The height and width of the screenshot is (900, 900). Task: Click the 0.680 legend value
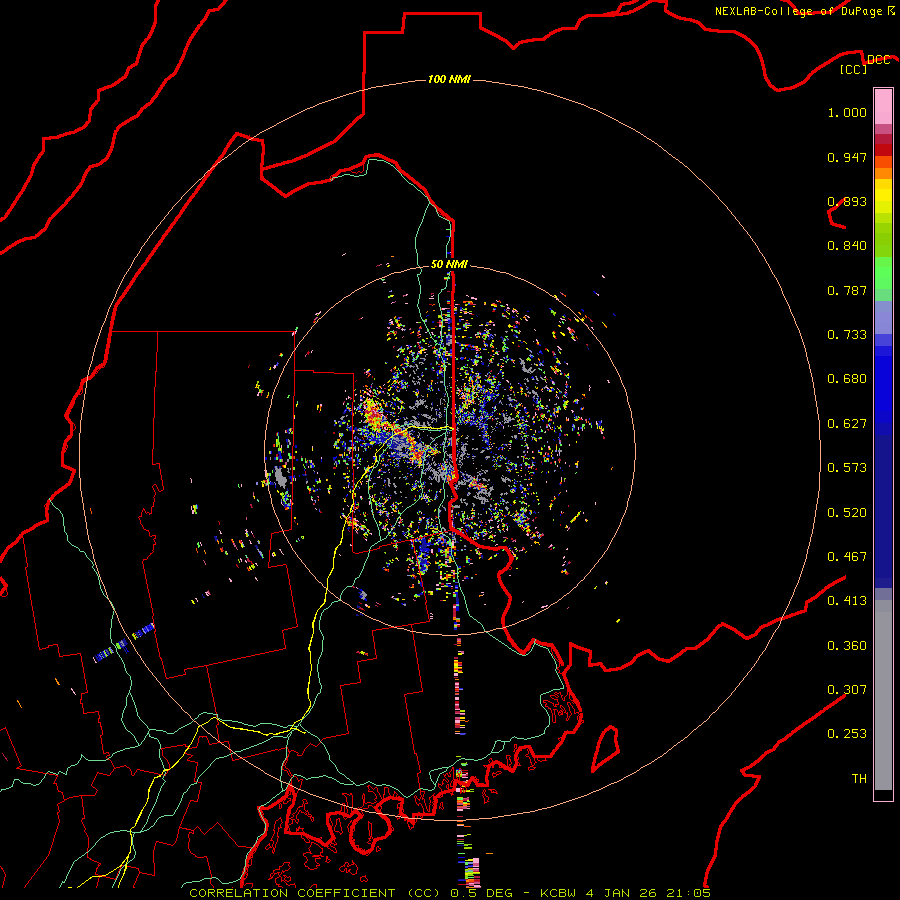click(x=847, y=379)
